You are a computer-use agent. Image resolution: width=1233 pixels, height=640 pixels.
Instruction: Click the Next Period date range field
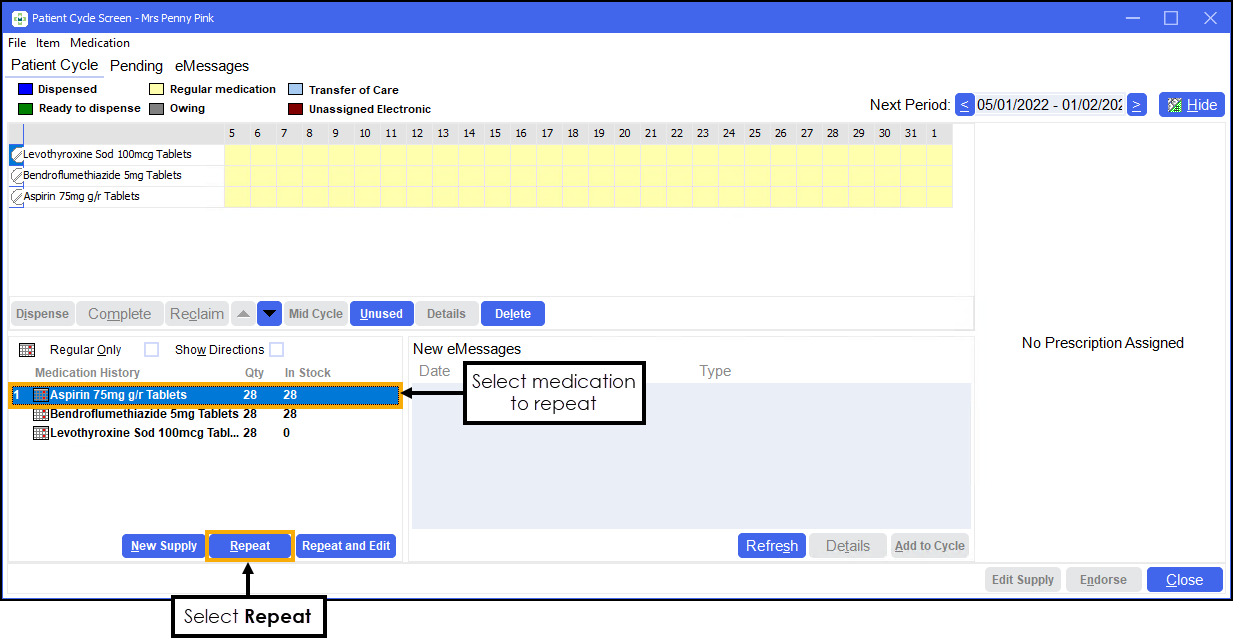[x=1050, y=105]
